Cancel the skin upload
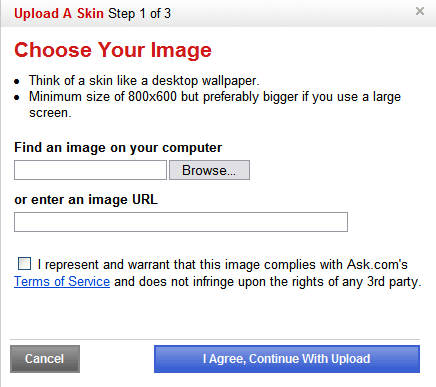The image size is (436, 387). (x=45, y=359)
